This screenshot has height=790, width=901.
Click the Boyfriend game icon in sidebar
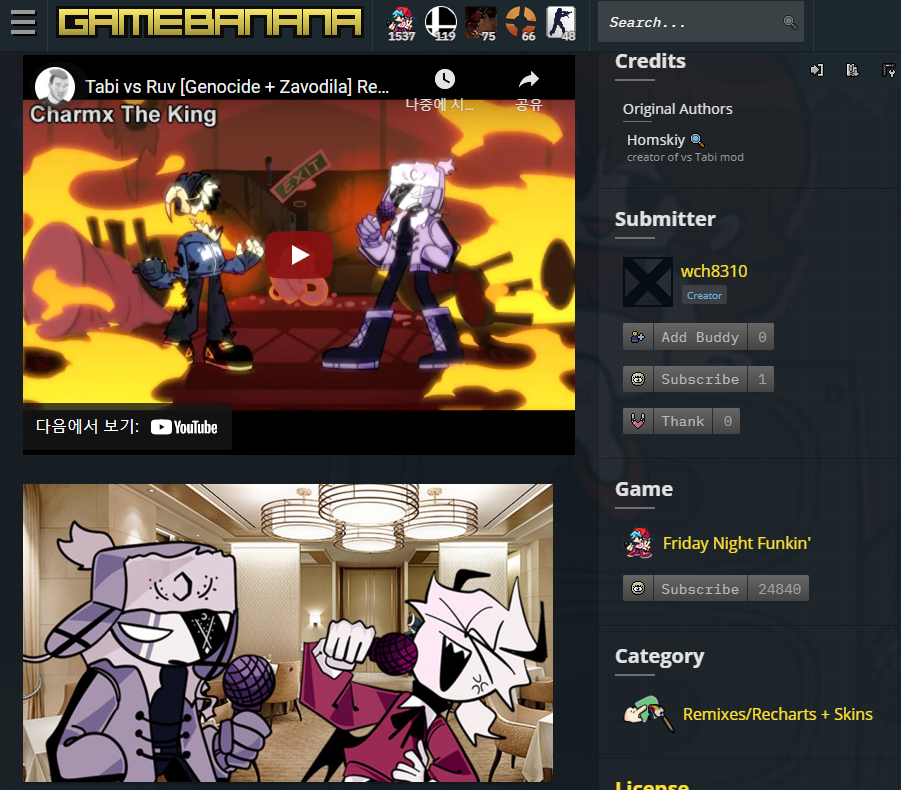pyautogui.click(x=639, y=543)
